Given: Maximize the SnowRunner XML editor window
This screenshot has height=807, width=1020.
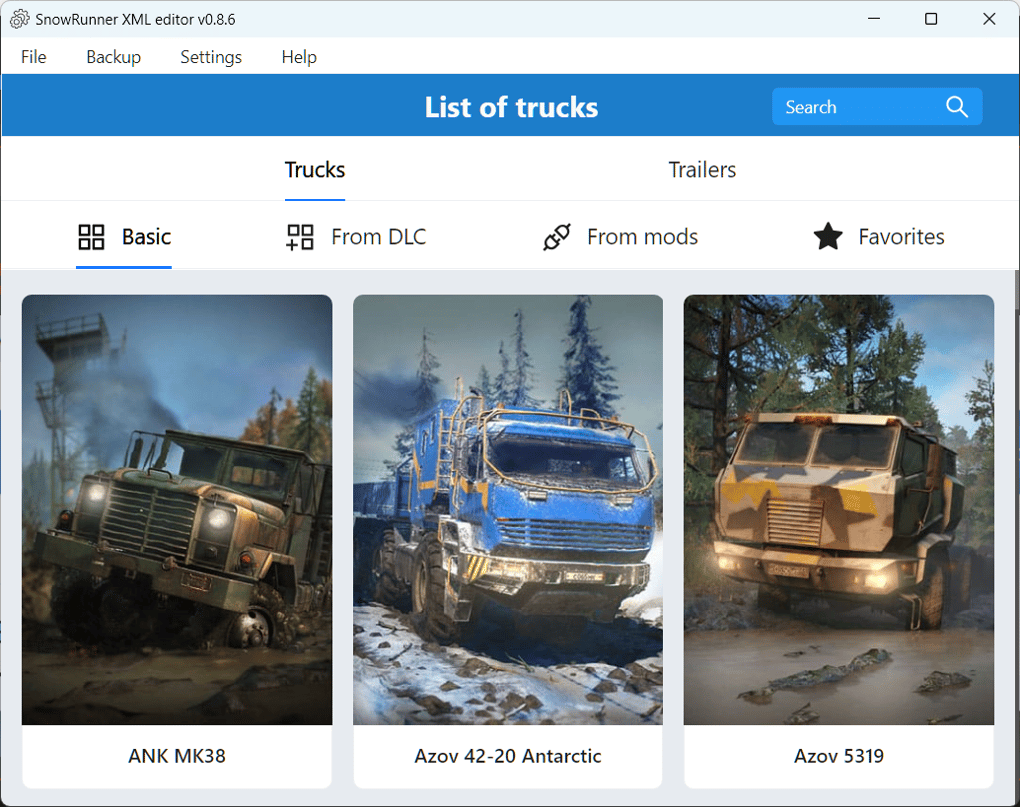Looking at the screenshot, I should 931,19.
